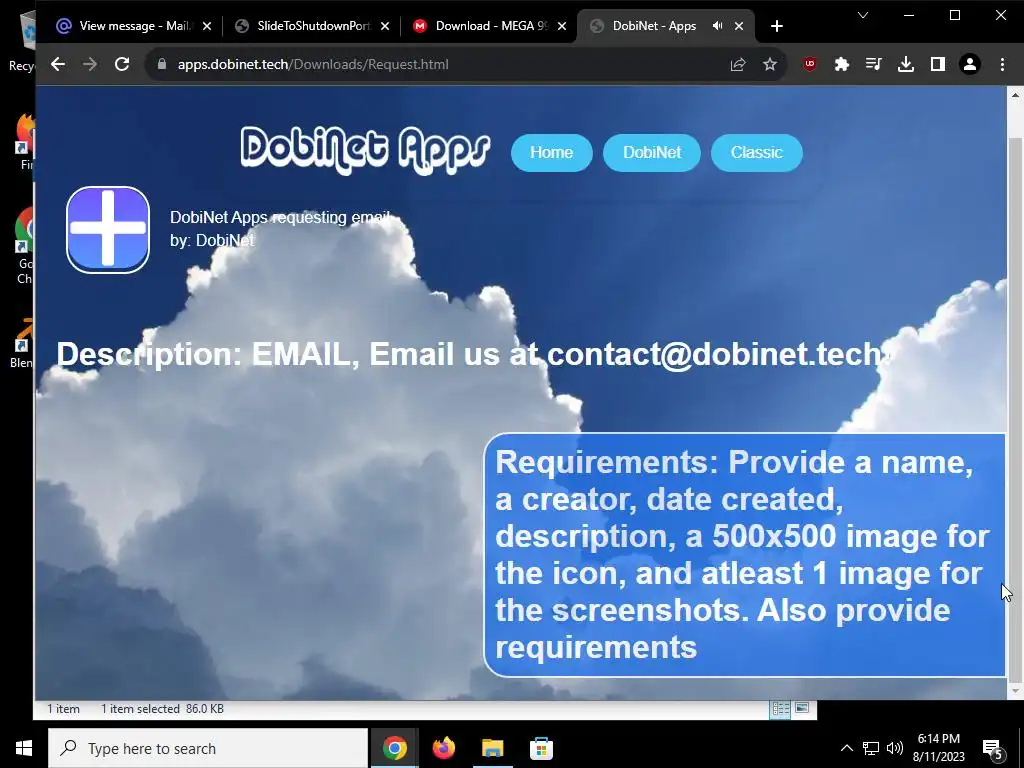Click the scrollbar down arrow

click(x=1015, y=691)
